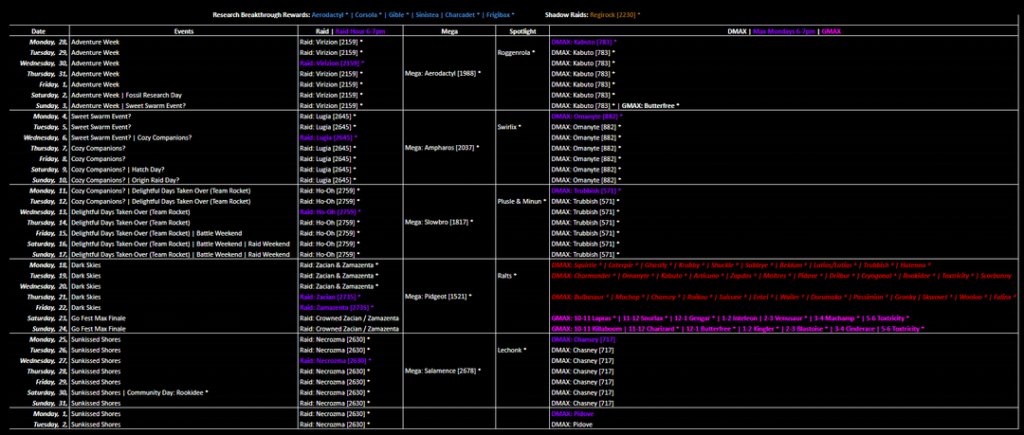This screenshot has width=1024, height=435.
Task: Click 'Mega: Slowbro [1817]' cell
Action: pos(439,222)
